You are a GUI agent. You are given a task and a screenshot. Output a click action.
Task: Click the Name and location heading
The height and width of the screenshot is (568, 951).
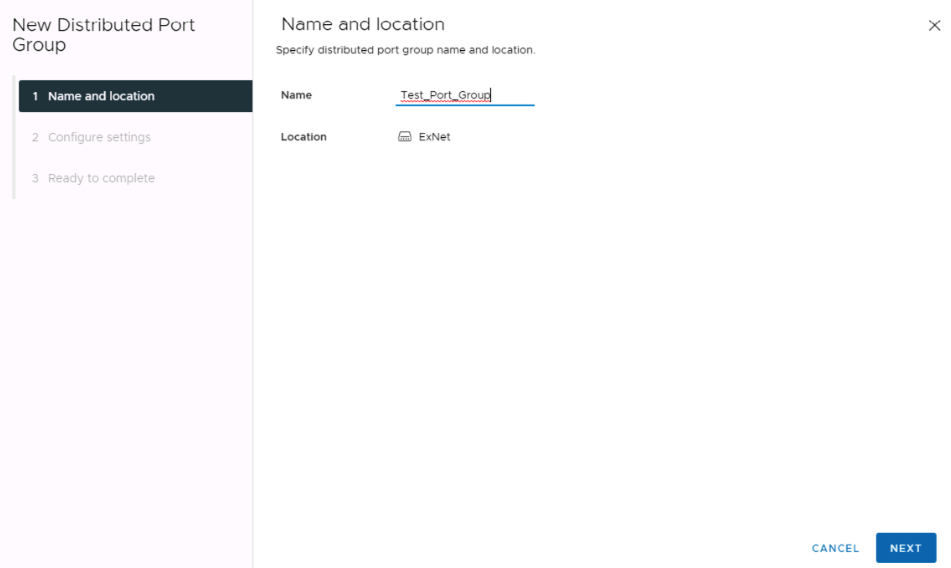[x=363, y=24]
